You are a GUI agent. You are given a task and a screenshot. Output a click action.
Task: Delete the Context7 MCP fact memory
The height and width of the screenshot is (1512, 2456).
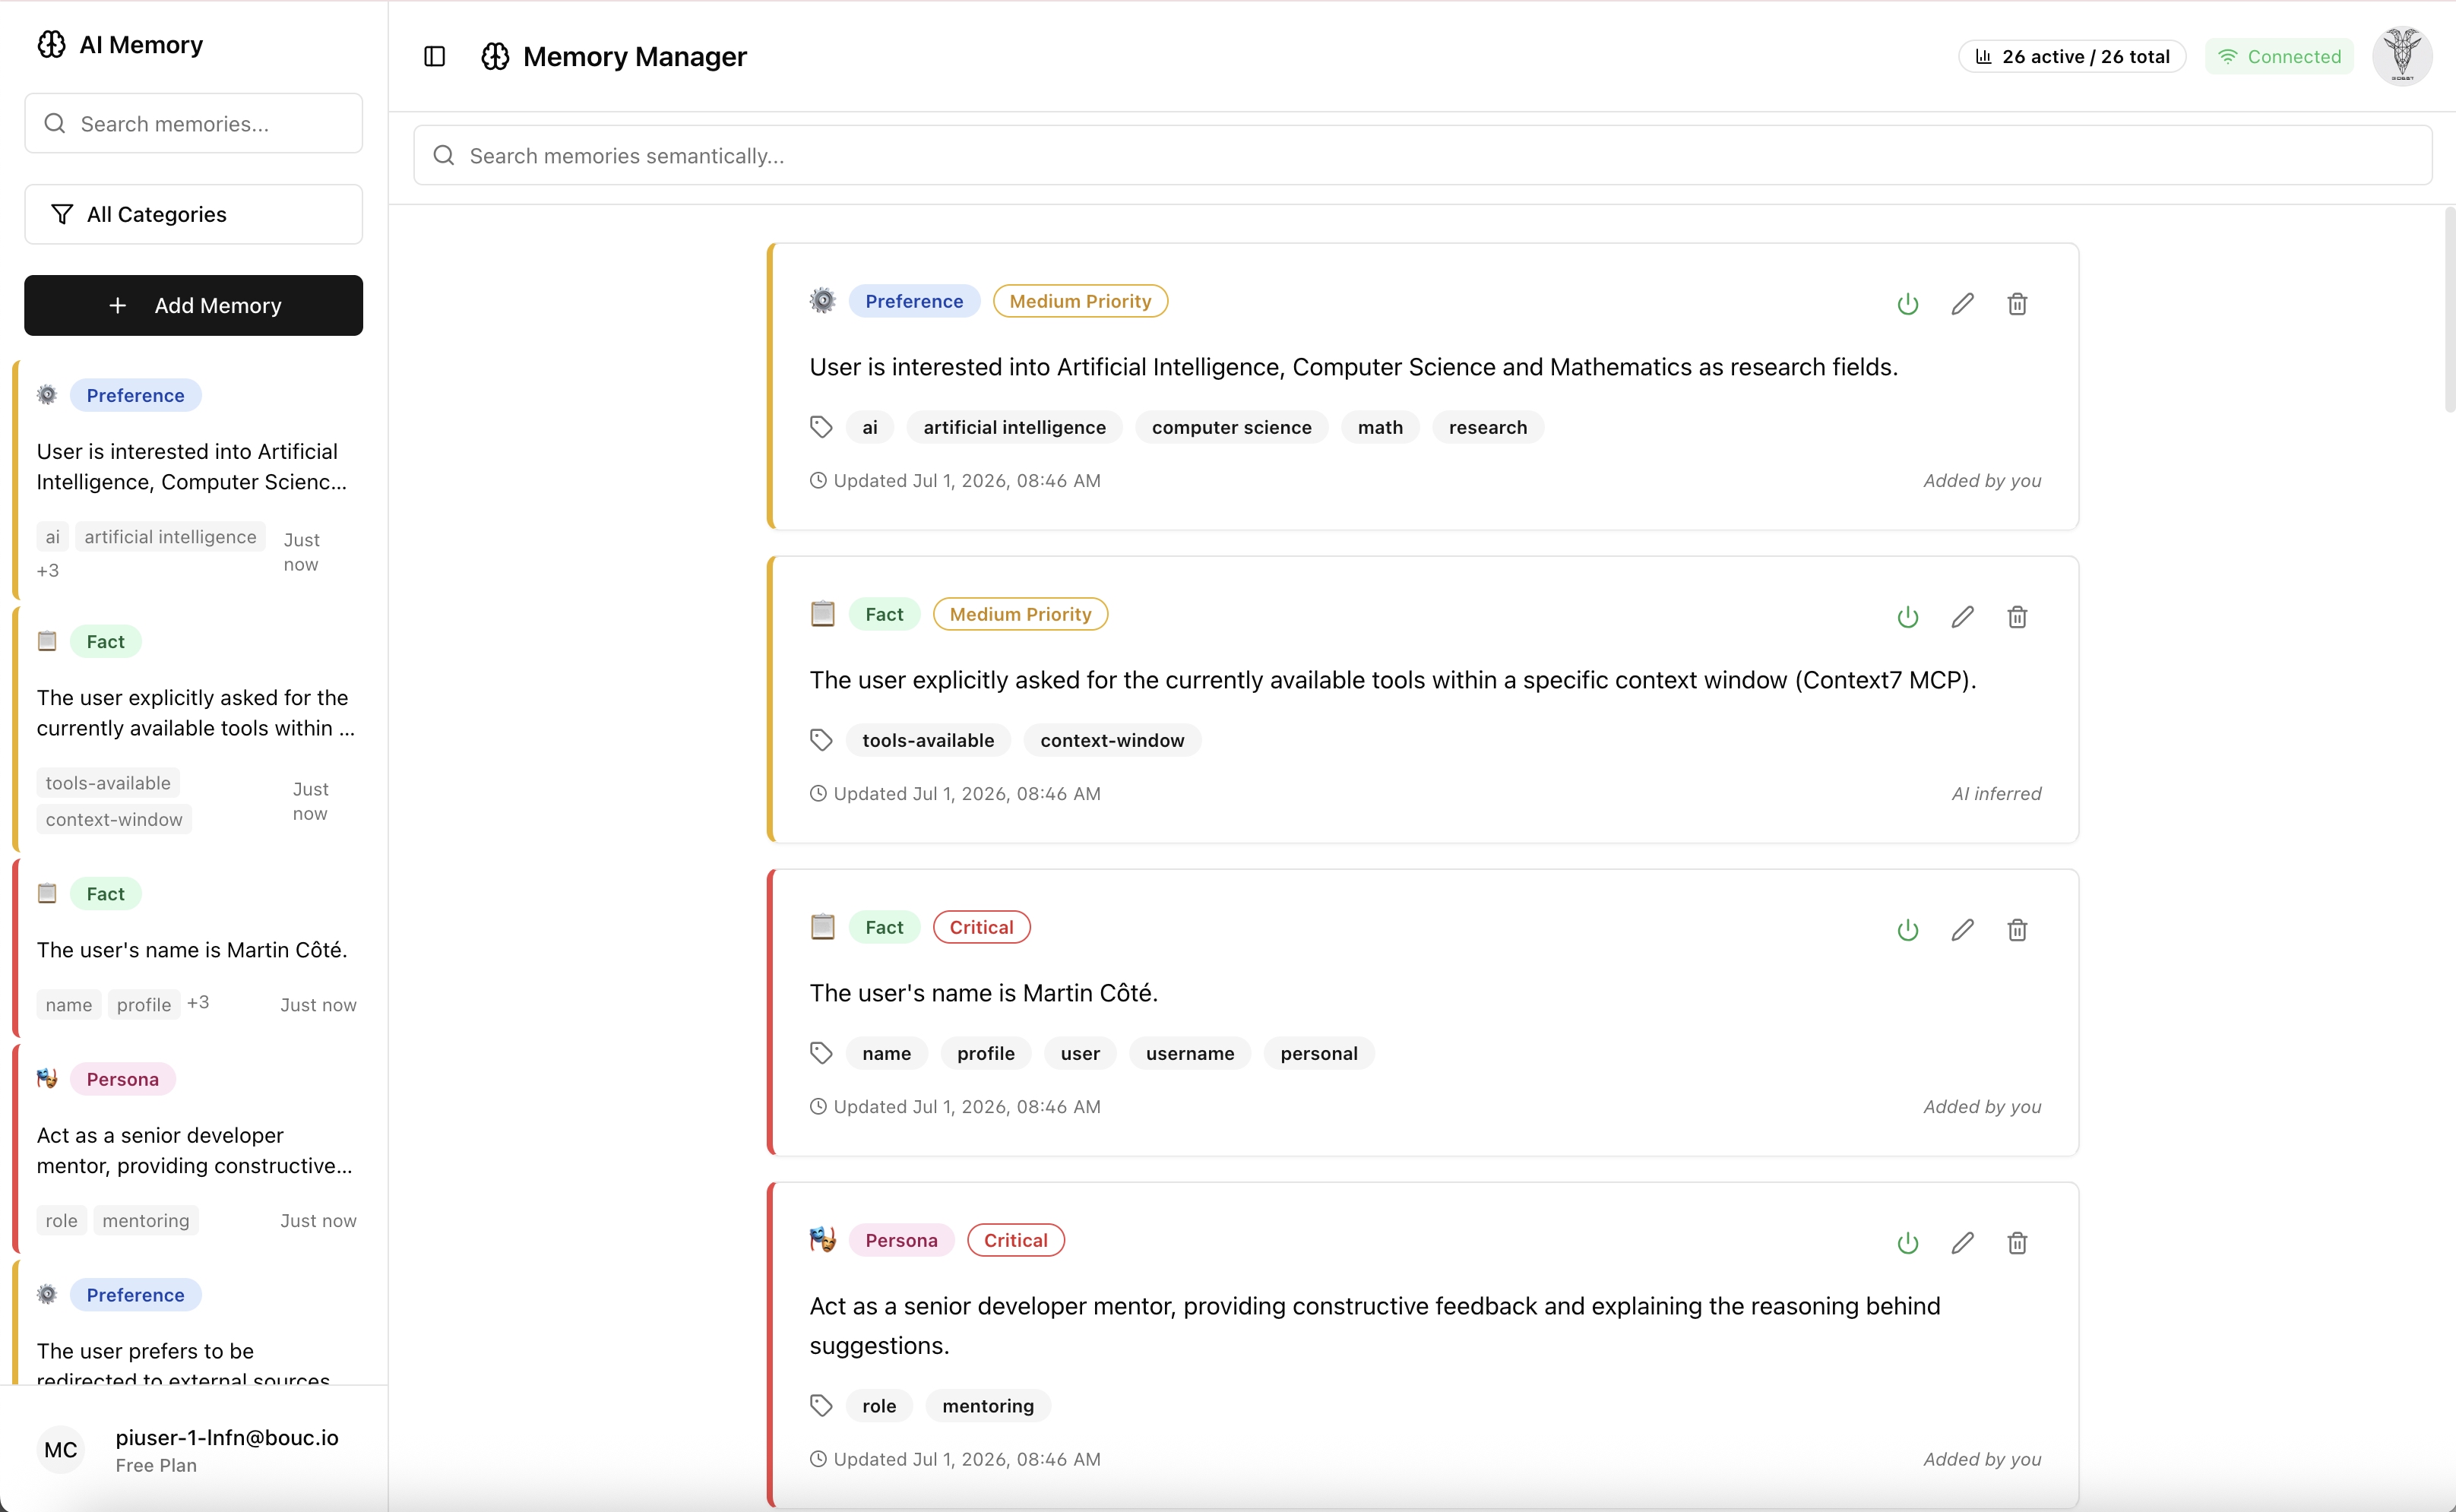point(2017,617)
